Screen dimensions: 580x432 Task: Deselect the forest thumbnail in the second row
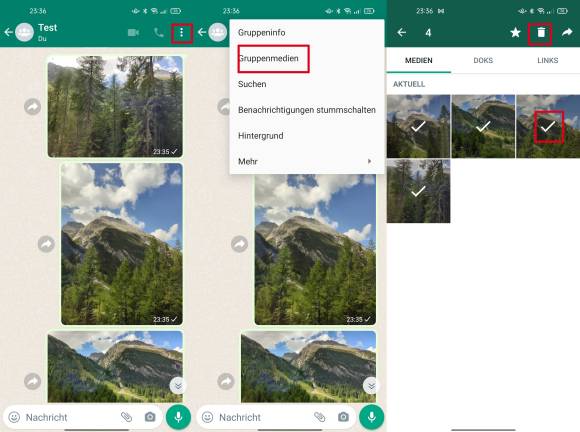click(x=418, y=191)
